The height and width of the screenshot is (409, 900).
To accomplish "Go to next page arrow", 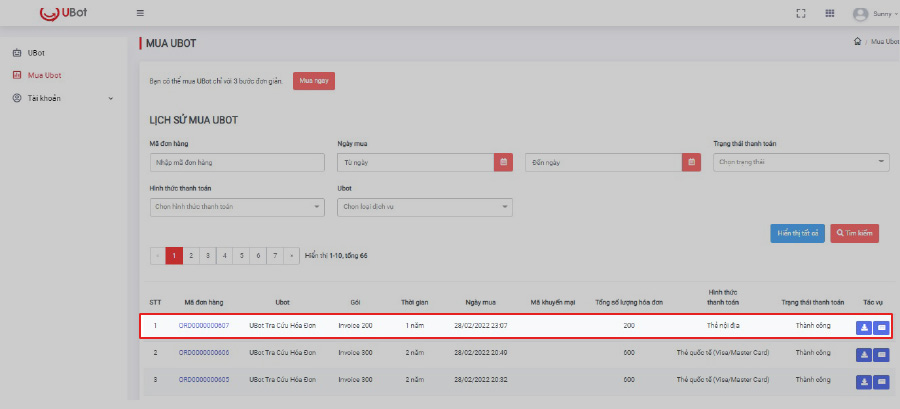I will point(292,256).
